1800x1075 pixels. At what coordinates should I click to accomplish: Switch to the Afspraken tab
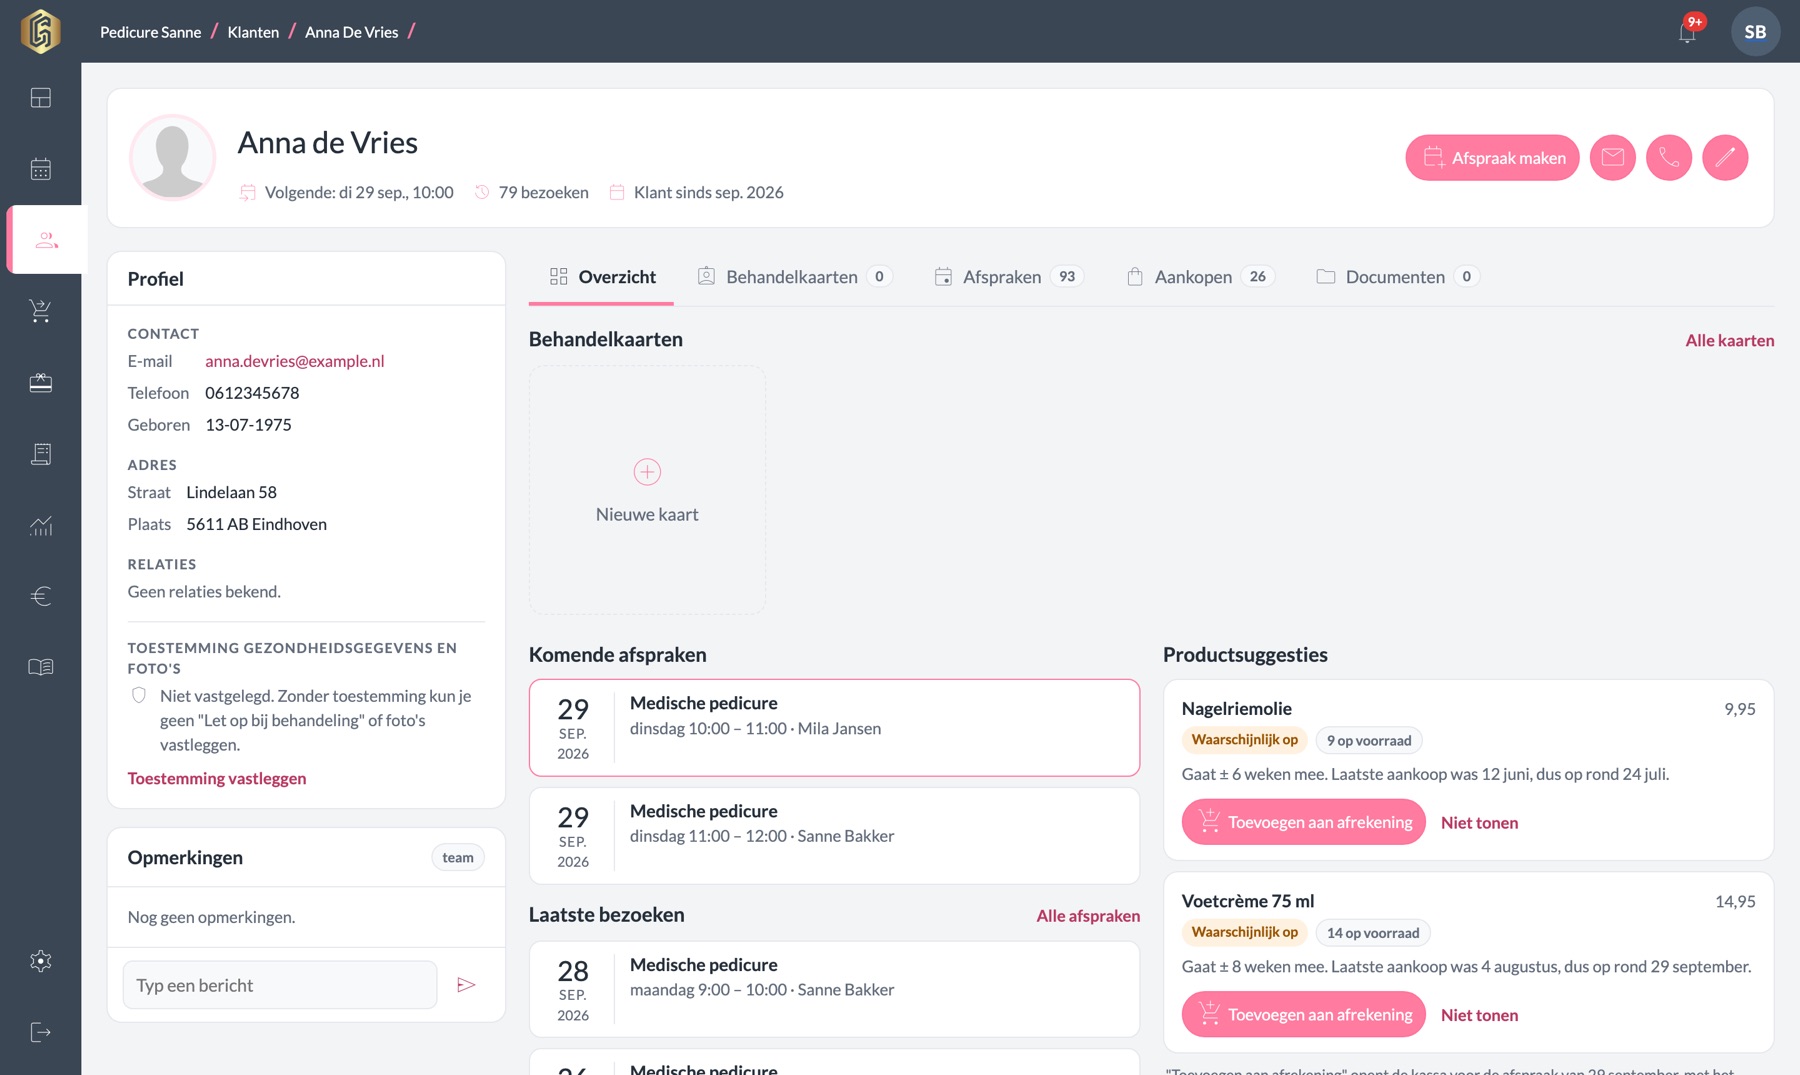point(1008,277)
